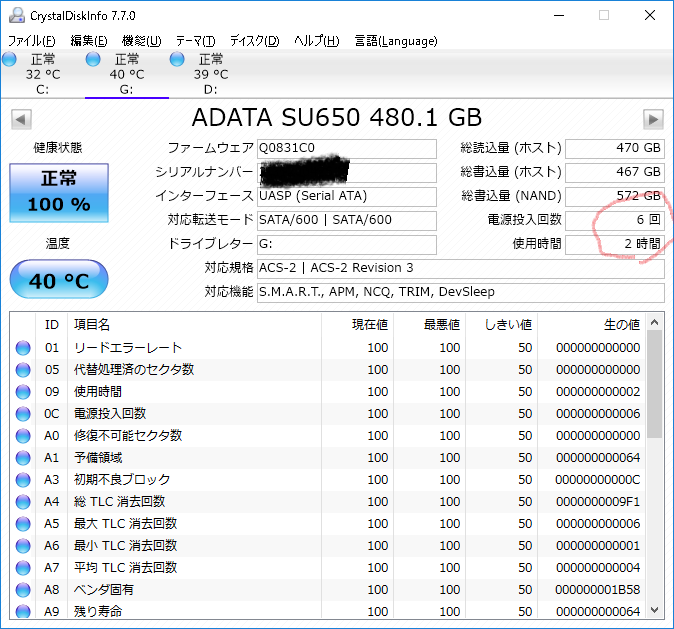Viewport: 674px width, 629px height.
Task: Click the 現在値 column header
Action: point(357,325)
